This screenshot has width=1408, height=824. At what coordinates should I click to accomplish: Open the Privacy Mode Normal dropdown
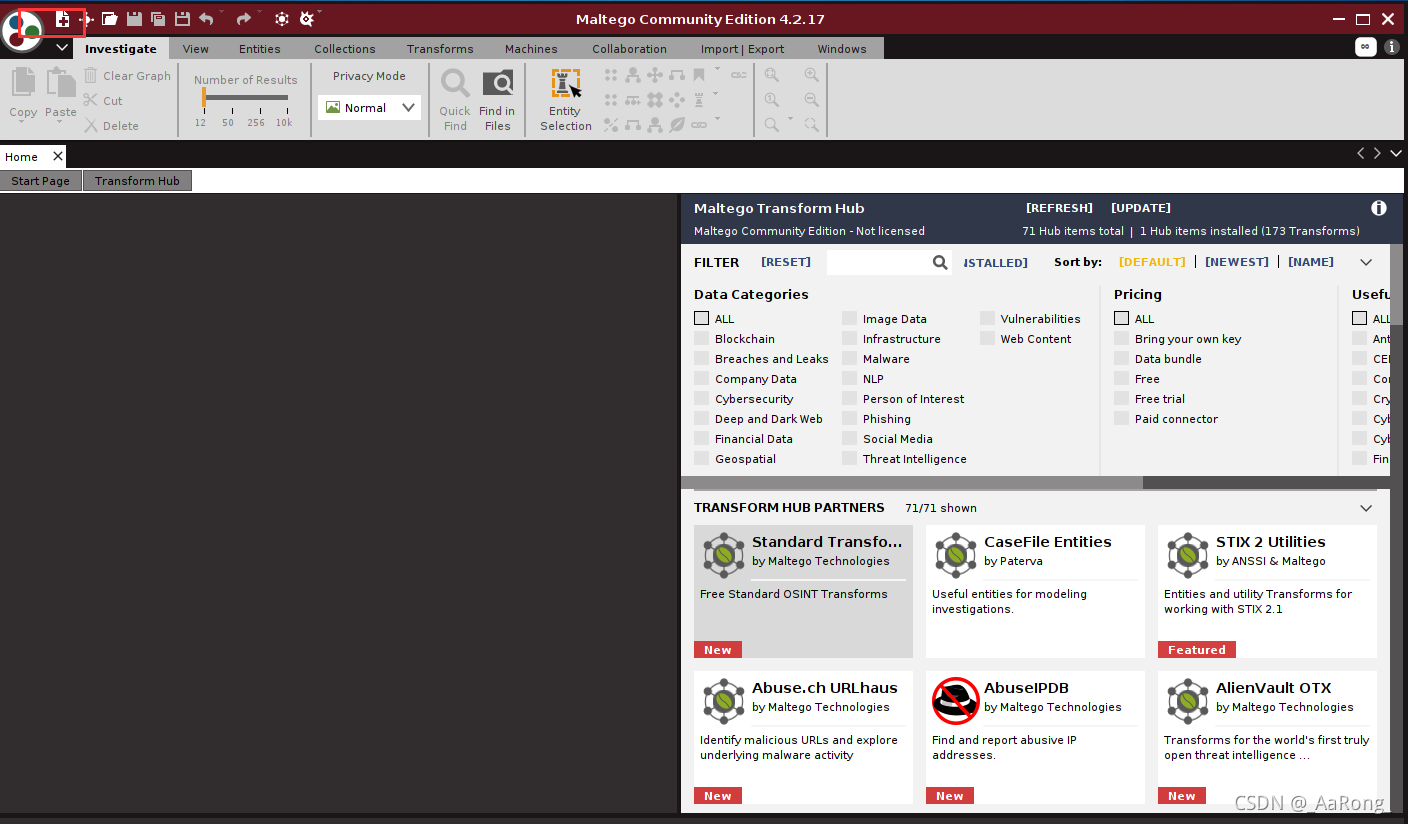point(369,108)
